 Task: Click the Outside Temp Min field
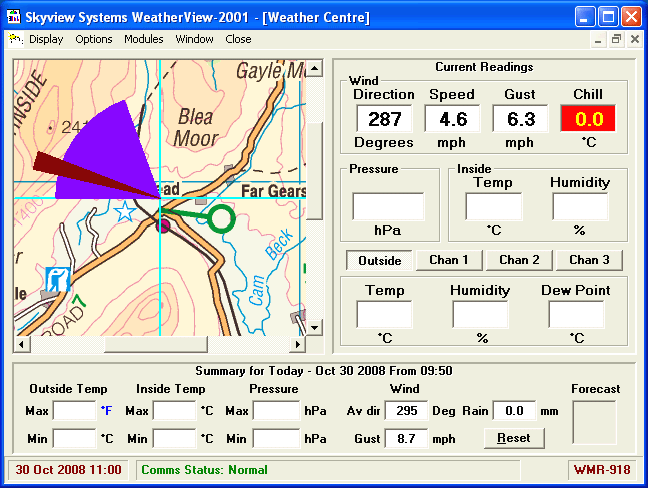(x=75, y=438)
